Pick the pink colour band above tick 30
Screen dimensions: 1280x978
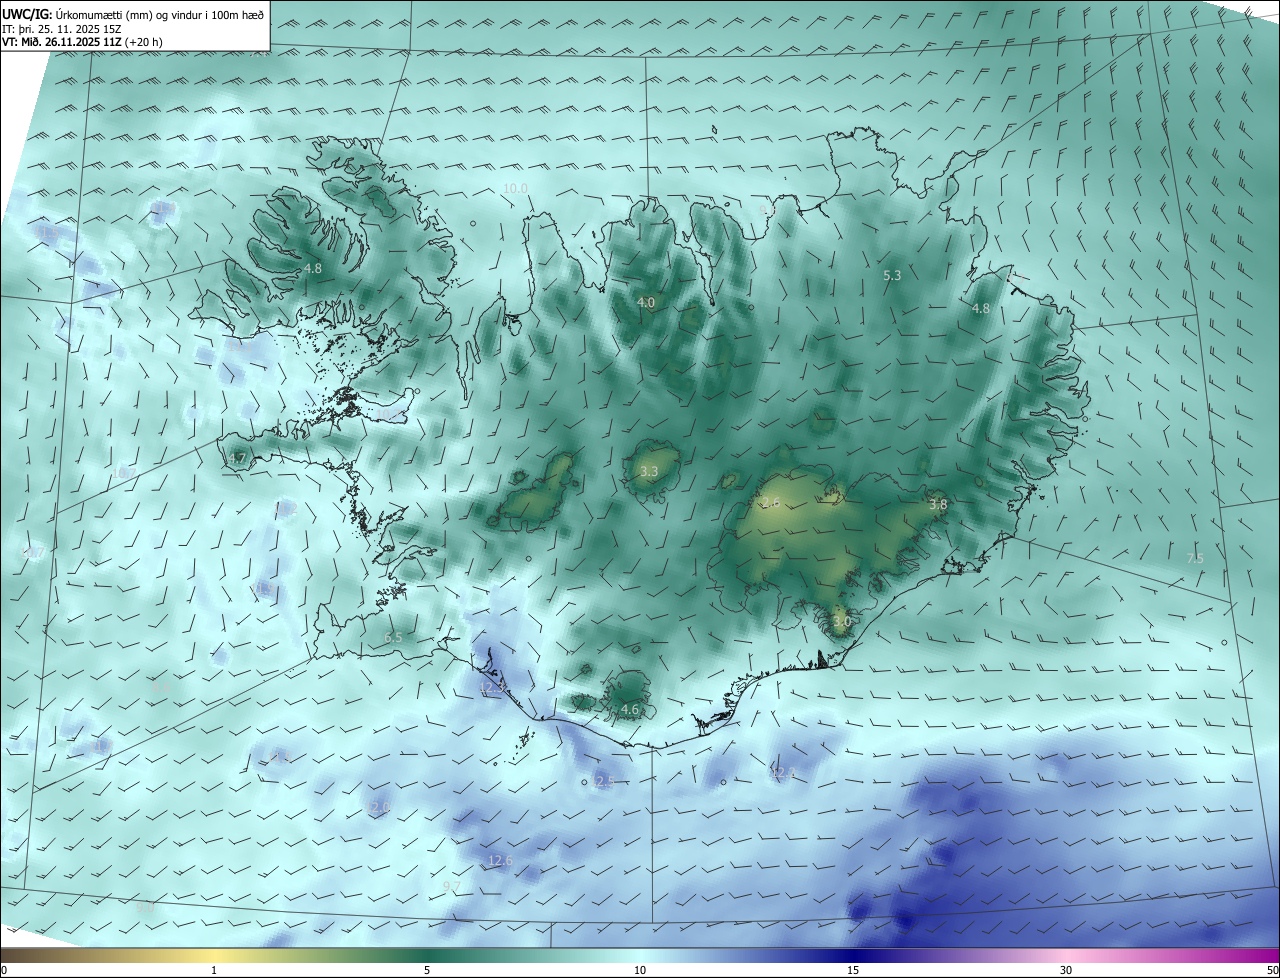click(x=1066, y=955)
